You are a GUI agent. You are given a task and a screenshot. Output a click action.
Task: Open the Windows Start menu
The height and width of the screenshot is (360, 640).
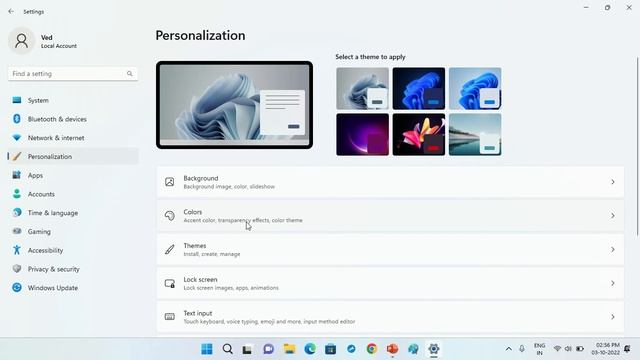point(207,349)
